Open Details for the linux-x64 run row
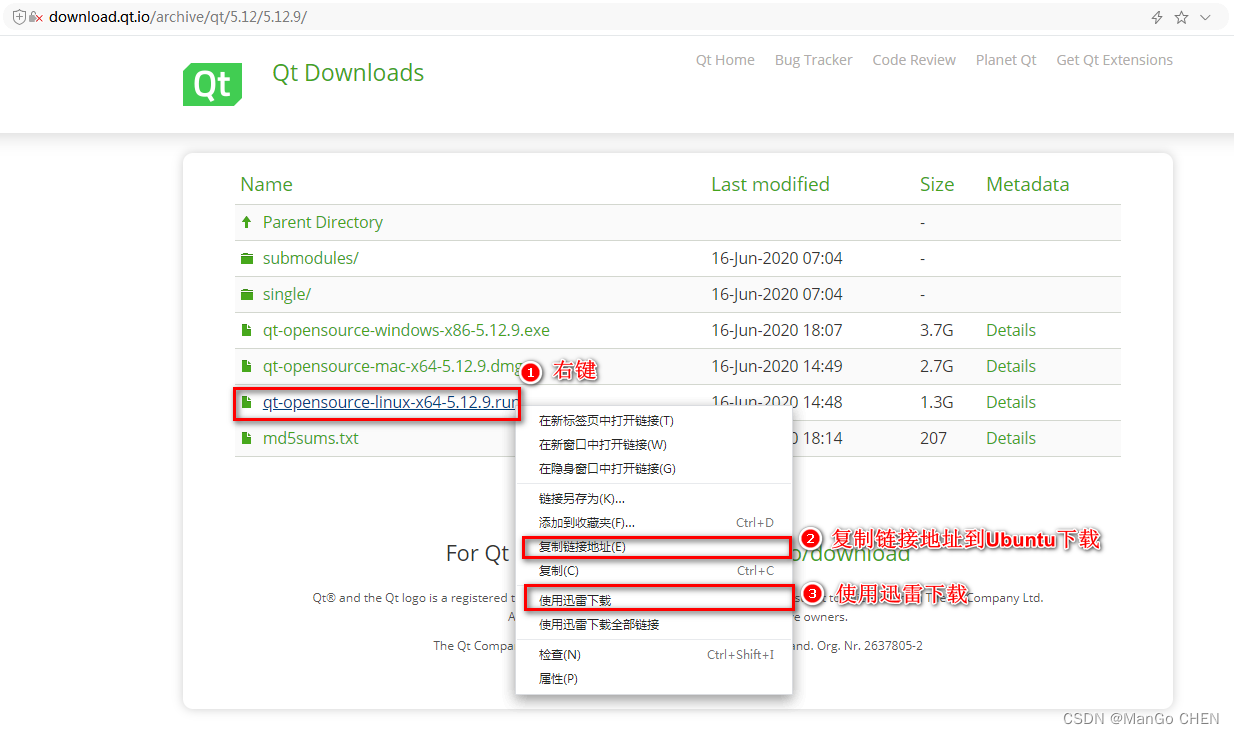This screenshot has height=734, width=1234. [1010, 402]
